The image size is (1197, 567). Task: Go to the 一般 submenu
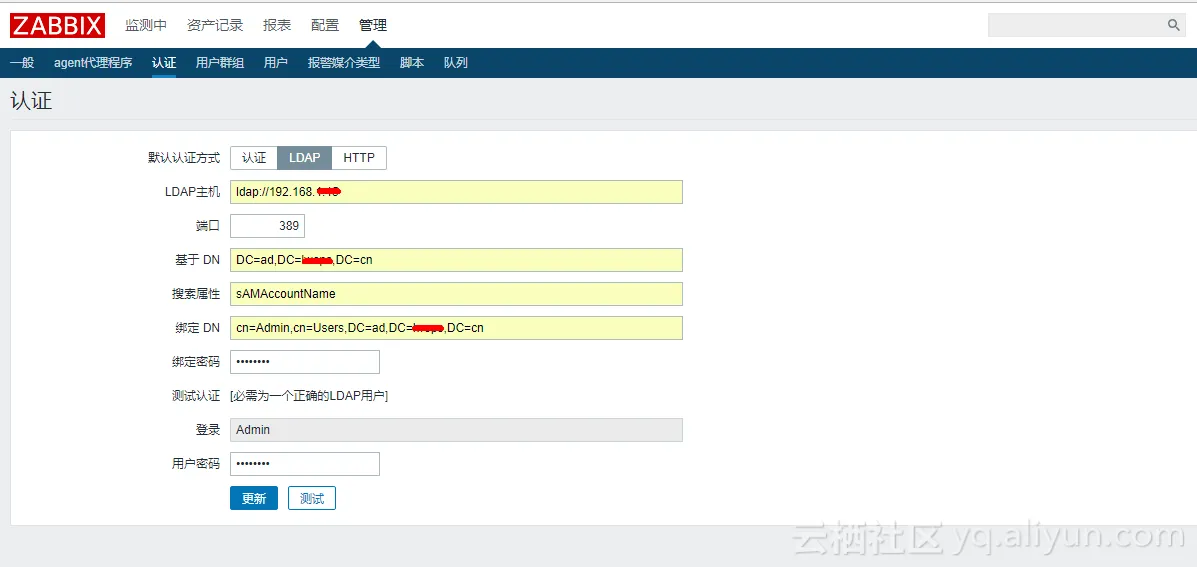pos(22,63)
